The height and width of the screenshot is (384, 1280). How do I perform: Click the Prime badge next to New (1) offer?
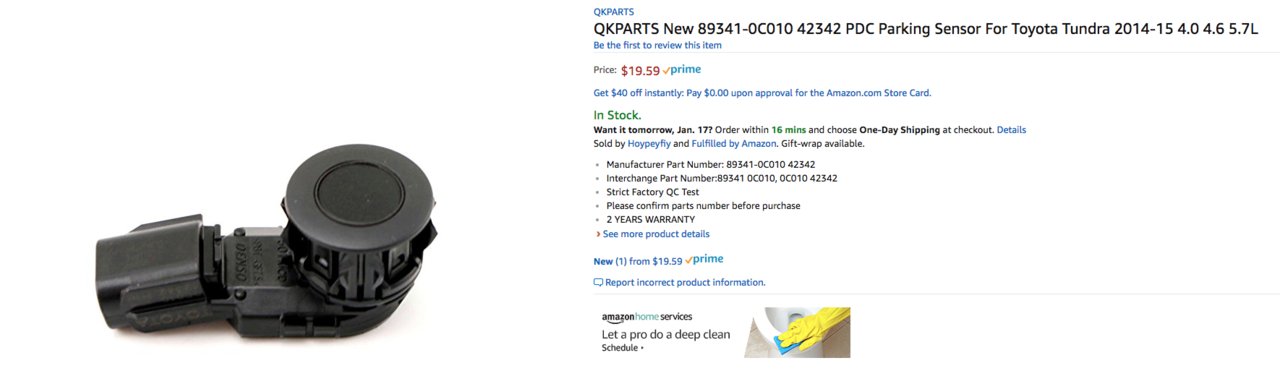click(704, 260)
